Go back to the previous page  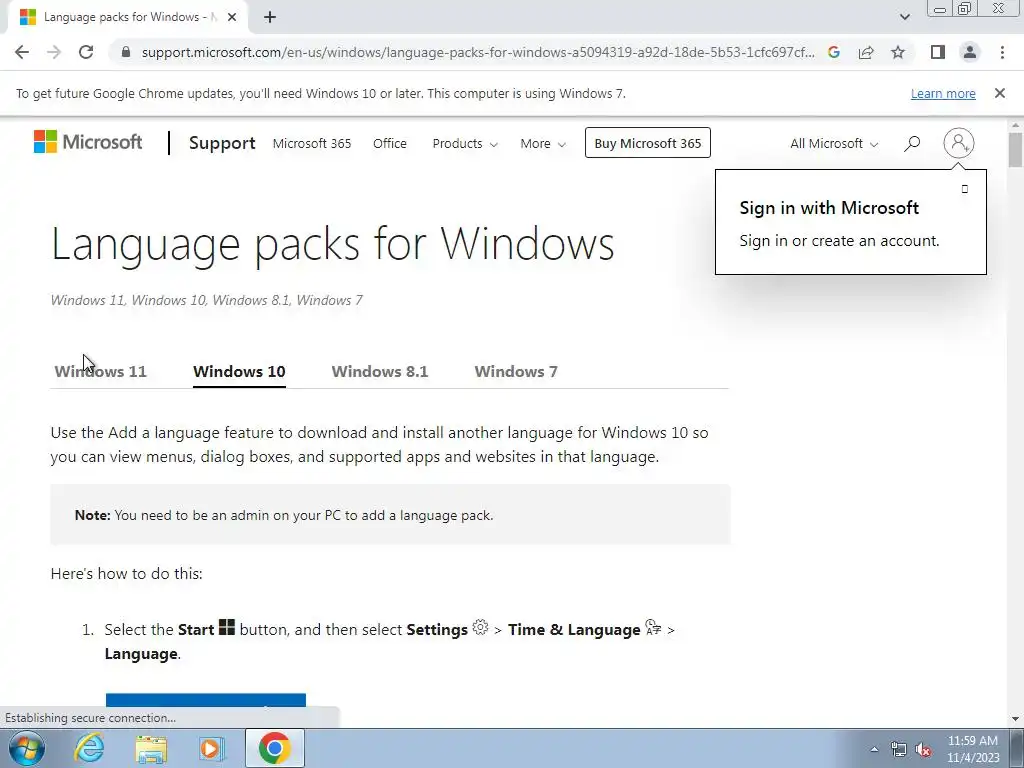22,52
